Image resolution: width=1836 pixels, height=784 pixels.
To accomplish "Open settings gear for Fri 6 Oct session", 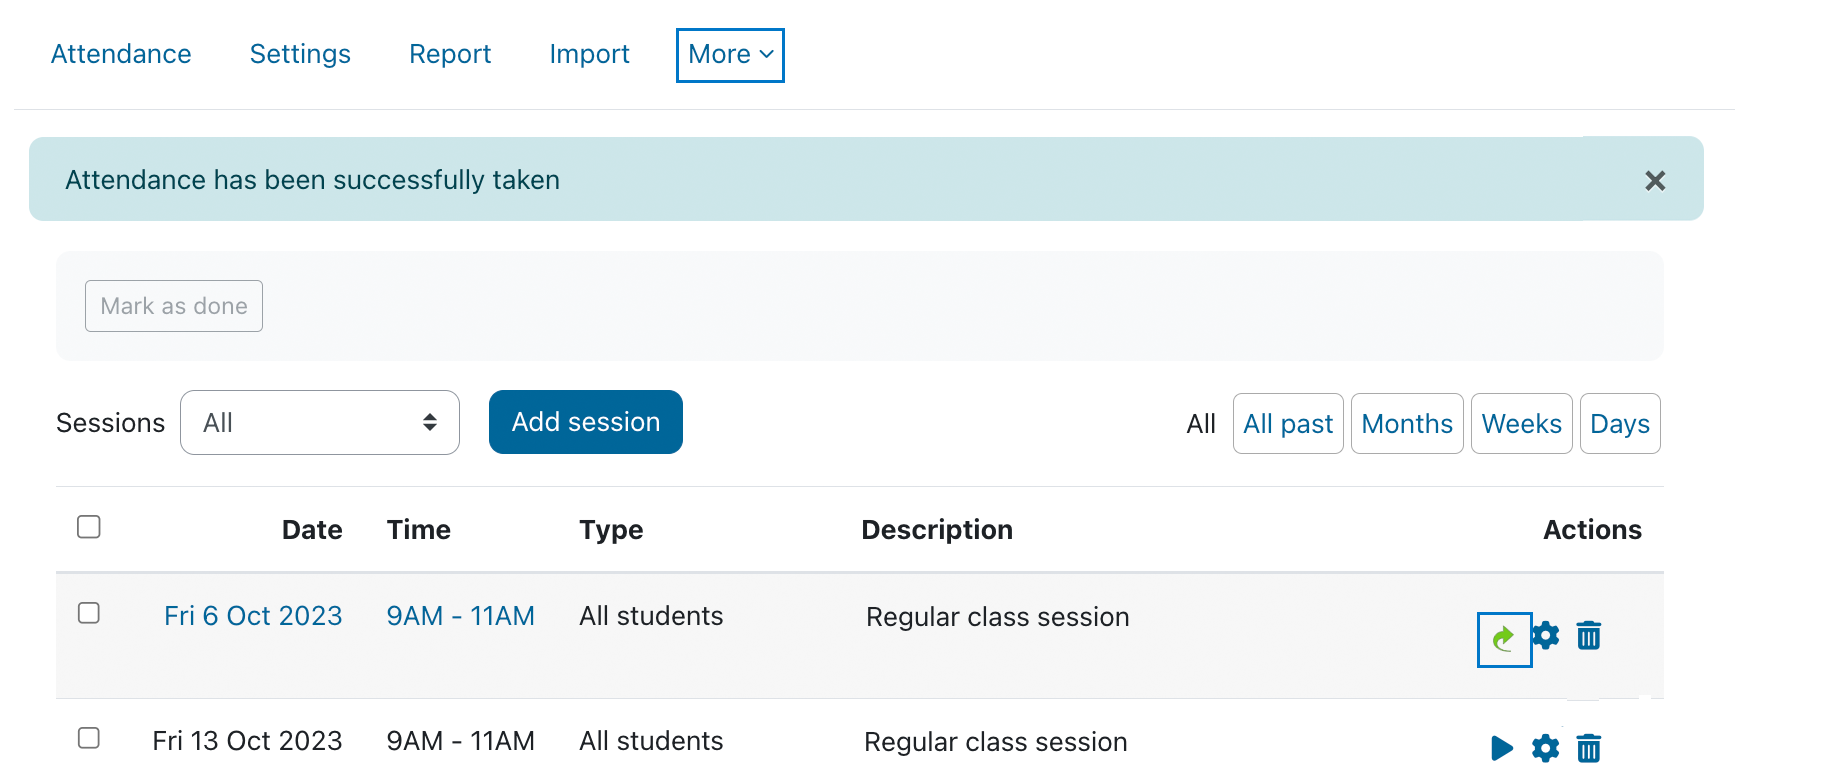I will point(1546,636).
